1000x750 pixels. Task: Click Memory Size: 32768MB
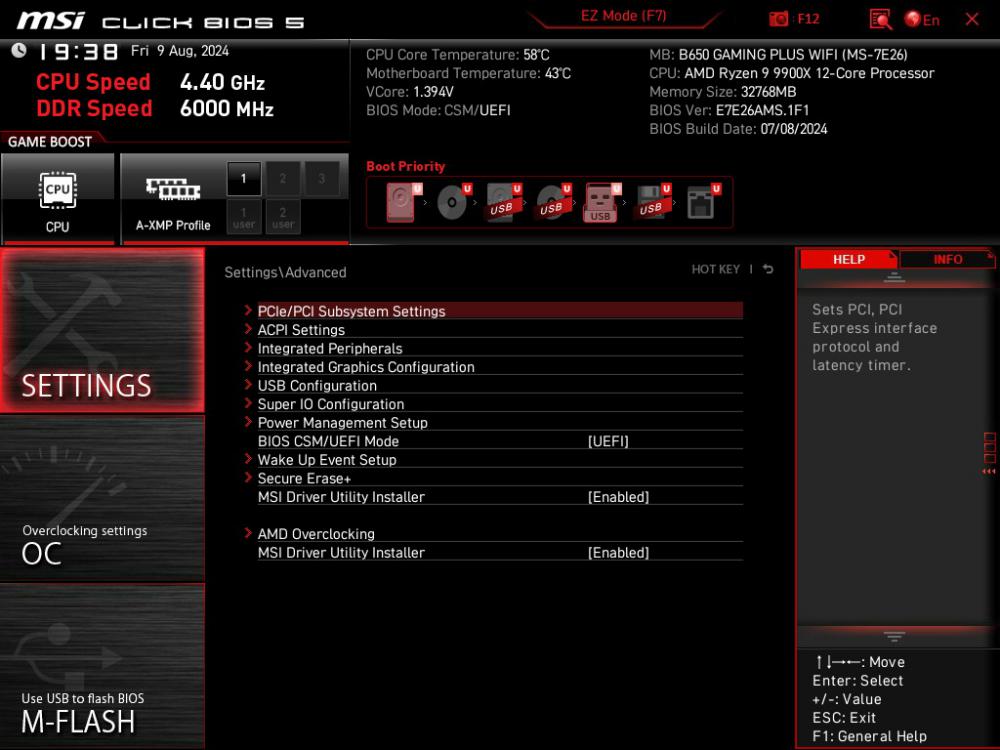pos(723,92)
